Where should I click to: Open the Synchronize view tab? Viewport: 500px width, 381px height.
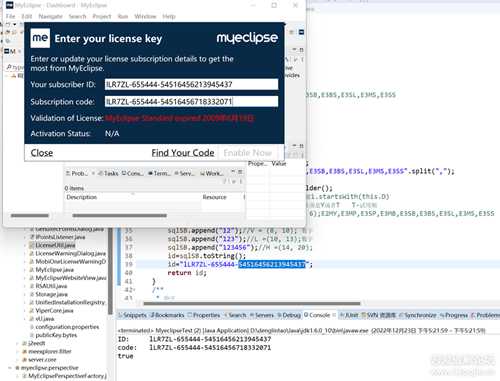418,315
